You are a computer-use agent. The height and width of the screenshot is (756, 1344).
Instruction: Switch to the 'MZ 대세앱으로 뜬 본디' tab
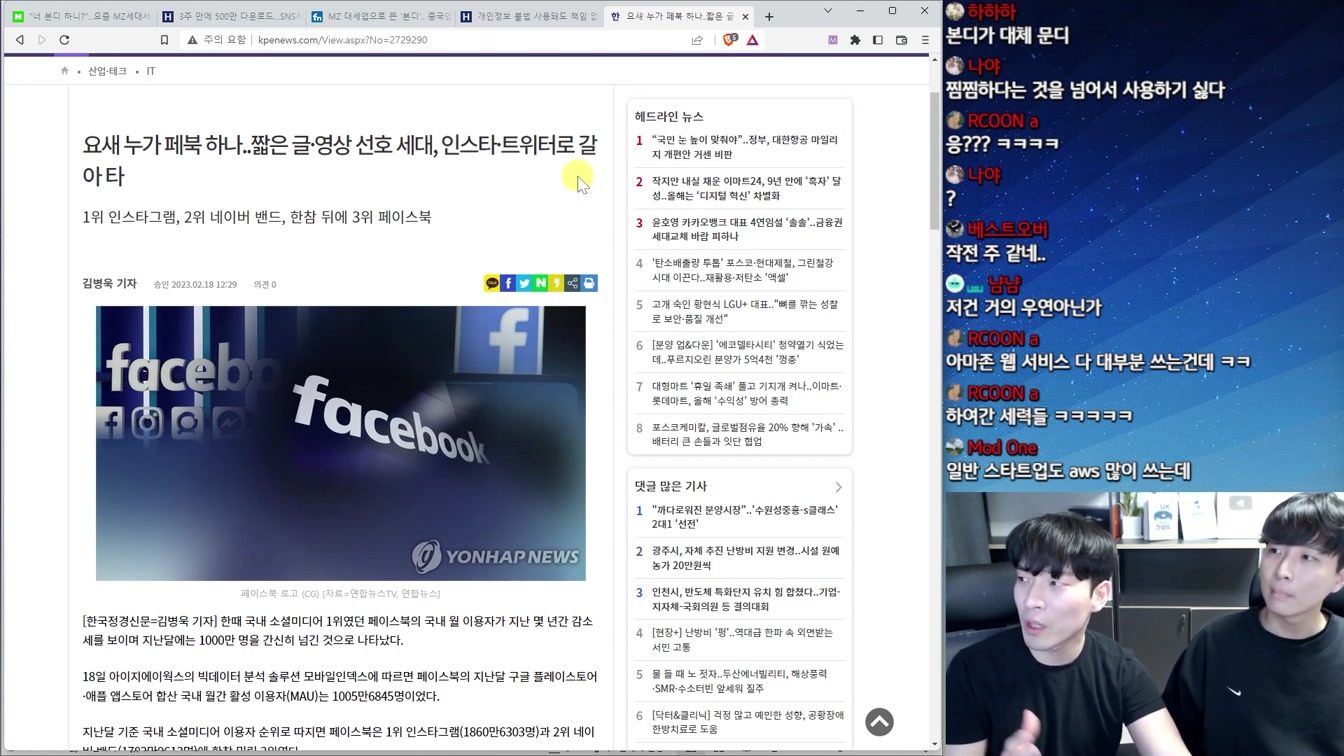[382, 16]
